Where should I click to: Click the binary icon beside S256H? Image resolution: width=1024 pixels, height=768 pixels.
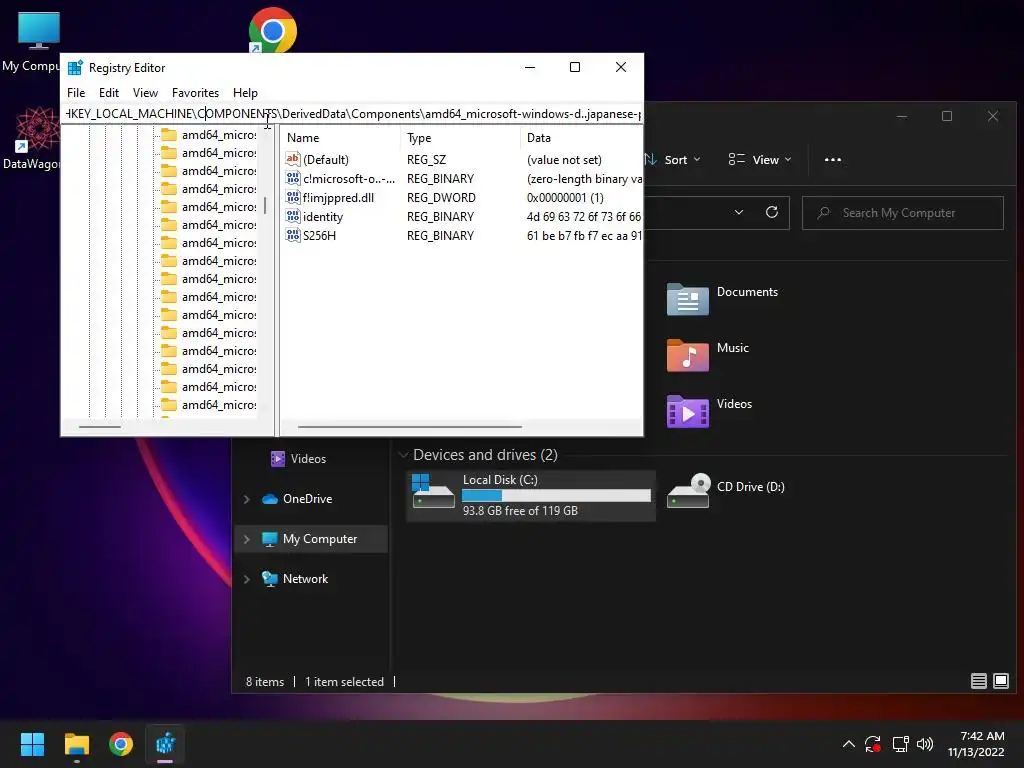pyautogui.click(x=293, y=235)
